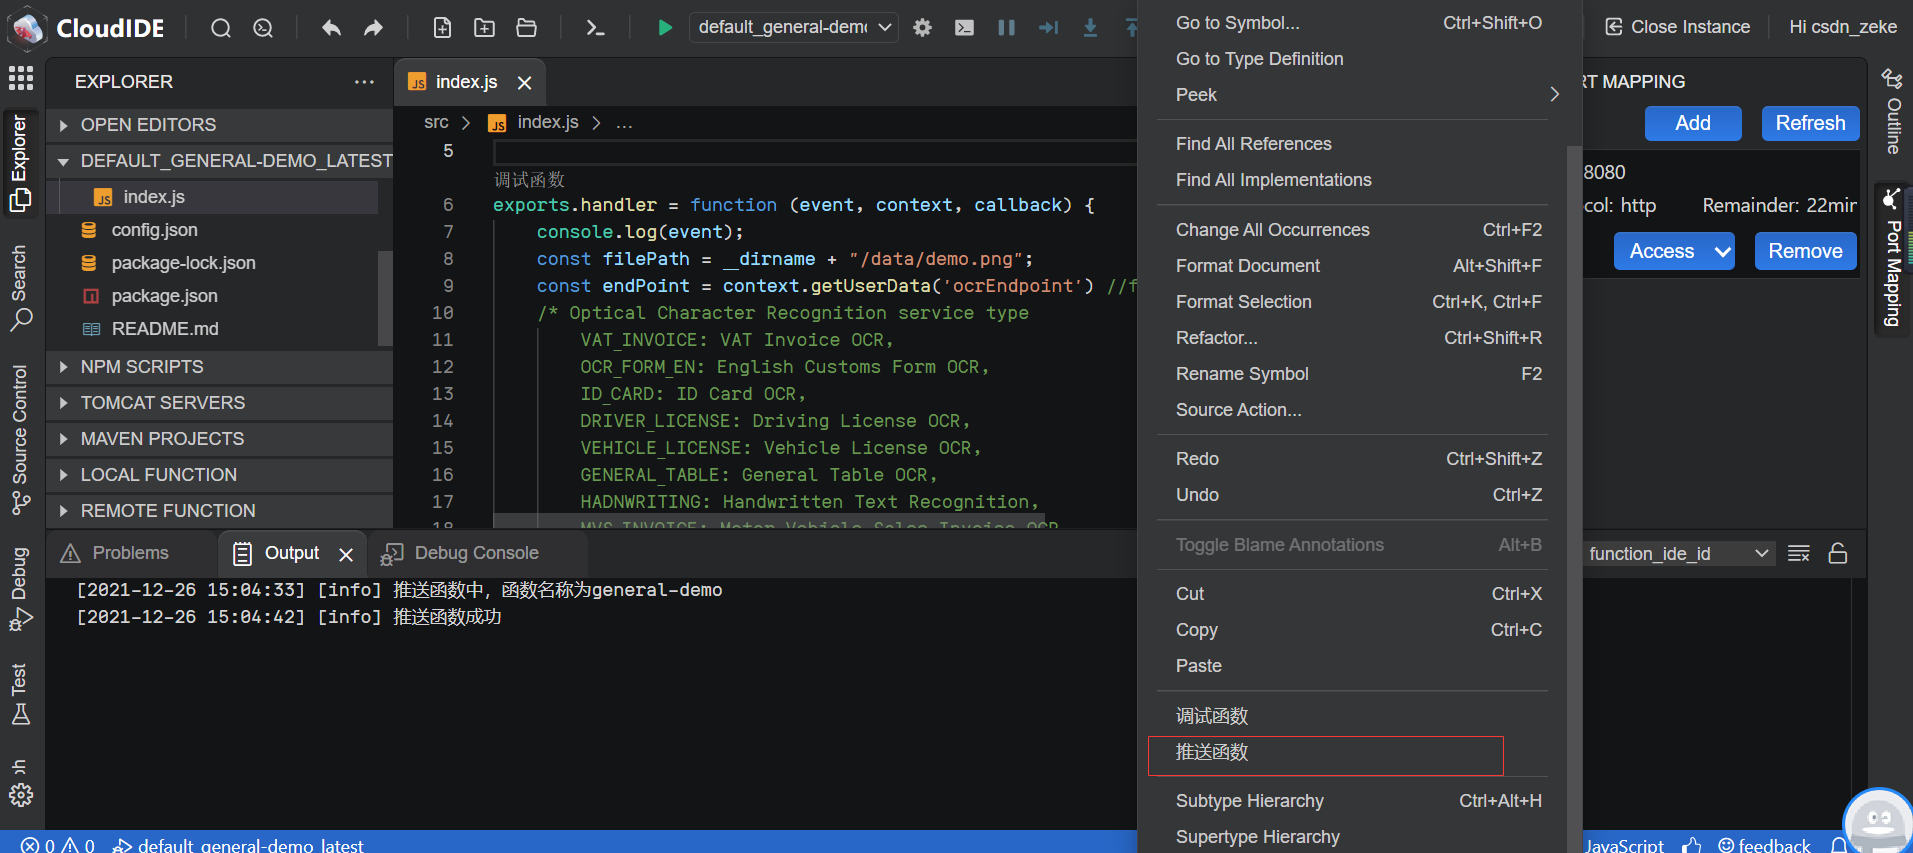Click the New File toolbar icon
Screen dimensions: 1913x853
tap(442, 27)
